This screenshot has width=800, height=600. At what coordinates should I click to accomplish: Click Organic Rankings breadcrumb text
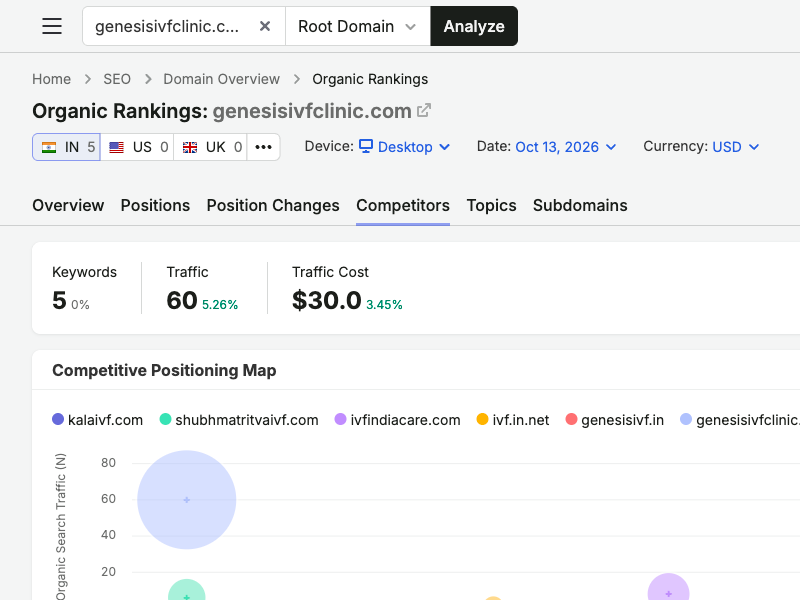(370, 79)
